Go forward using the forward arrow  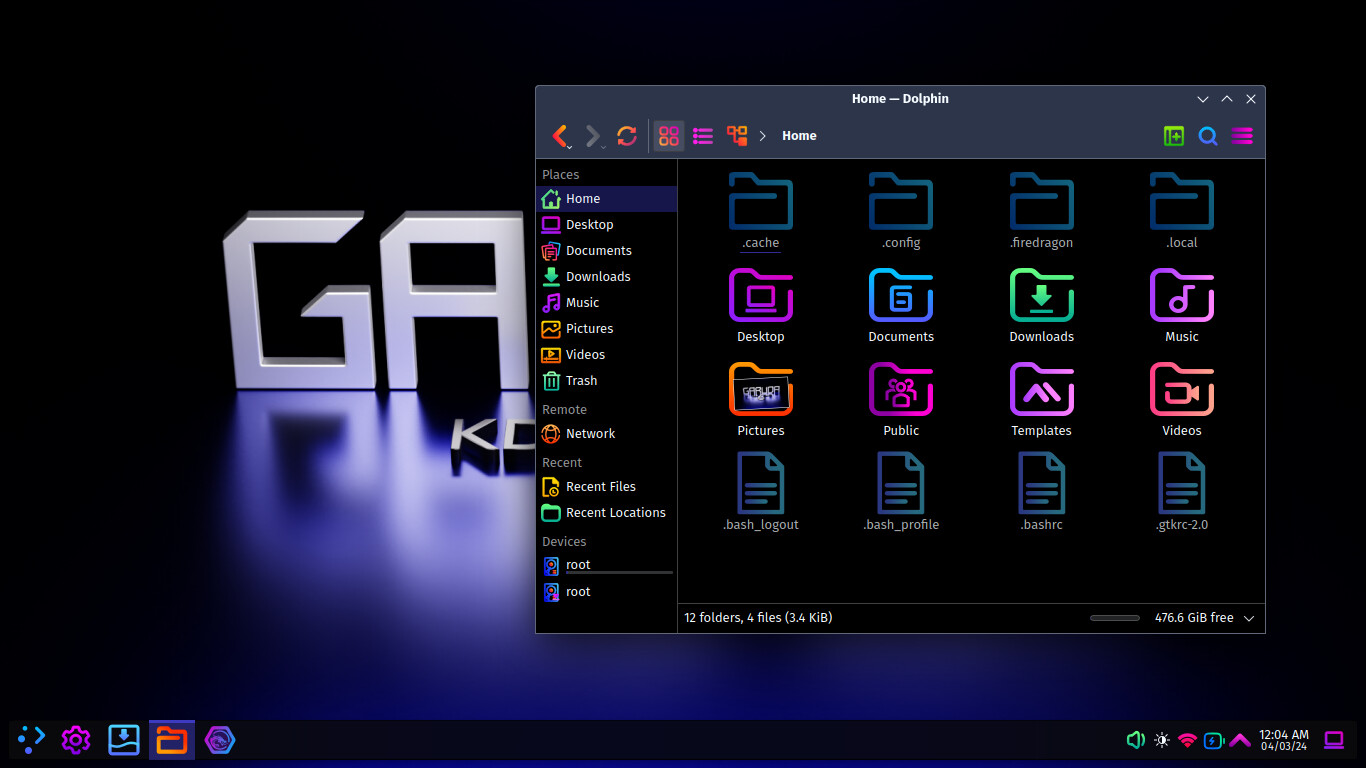593,136
